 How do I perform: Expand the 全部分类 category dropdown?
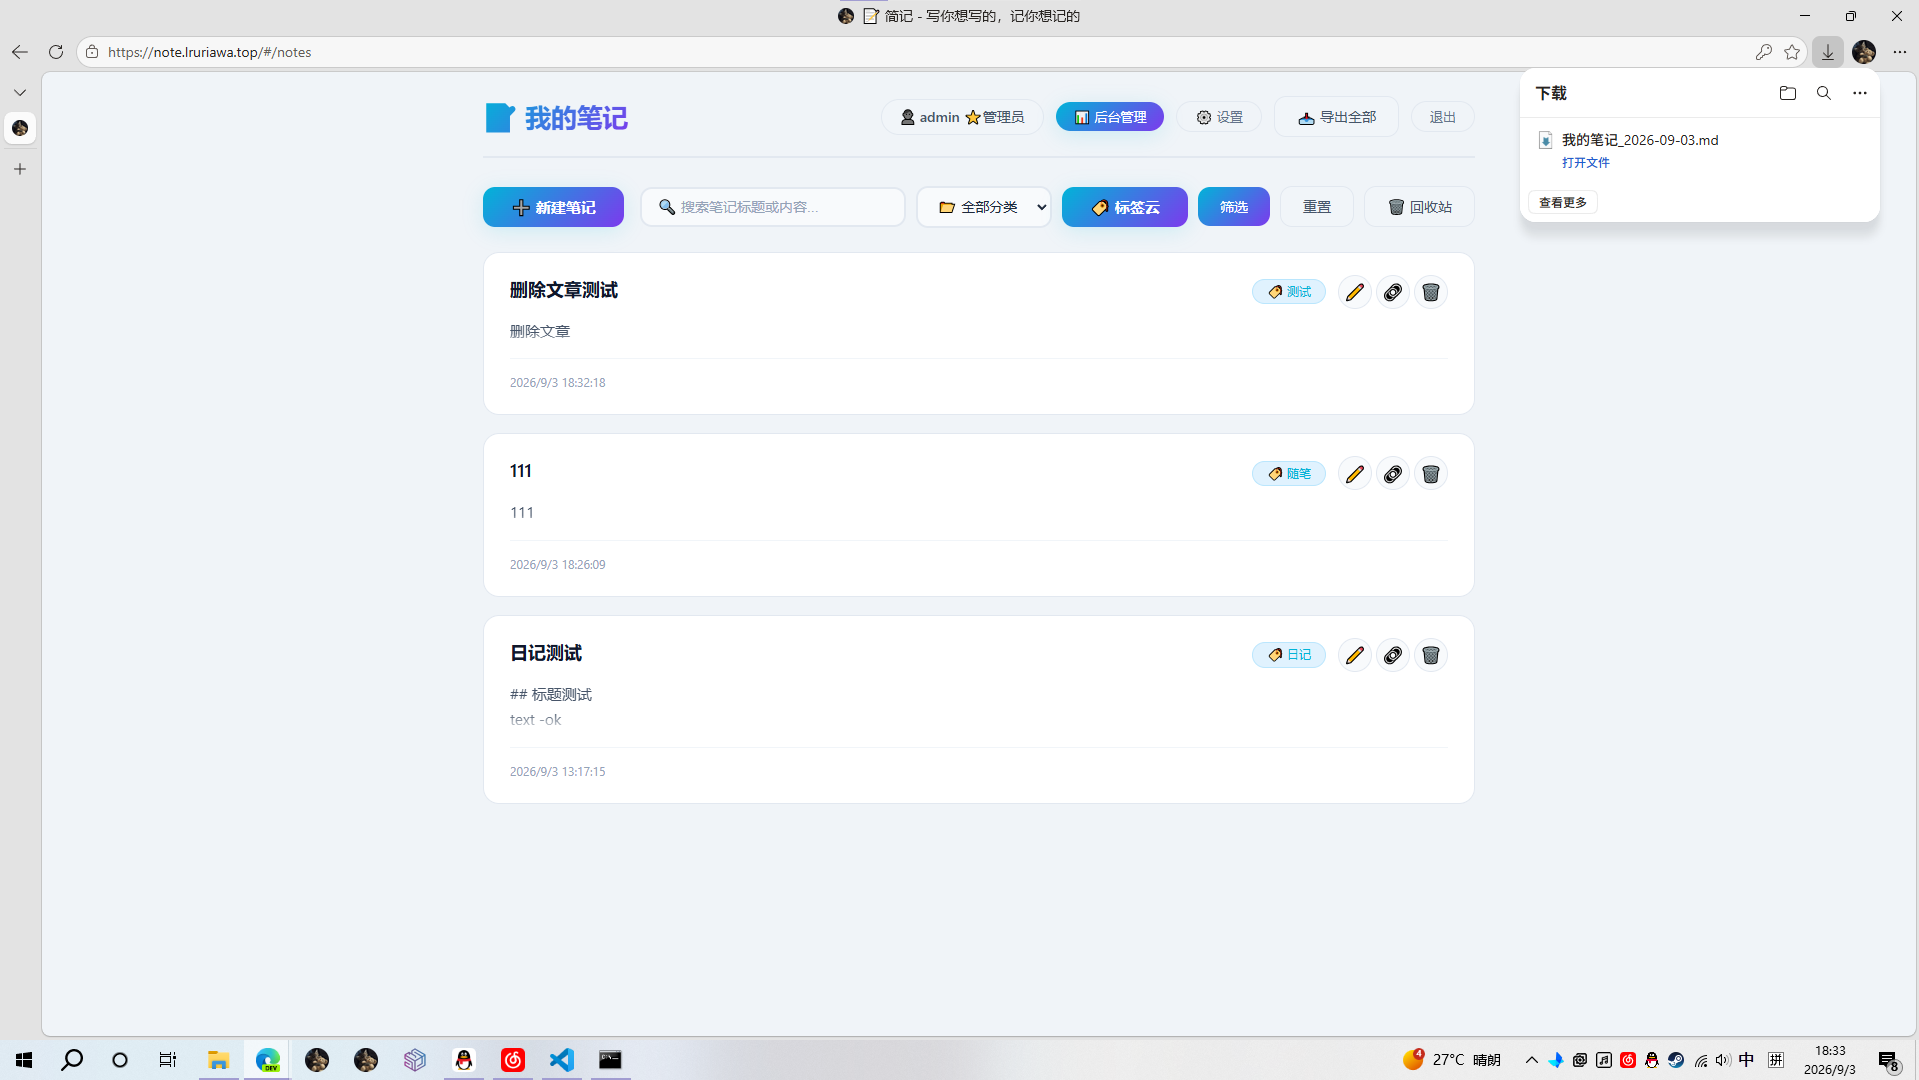[x=984, y=207]
